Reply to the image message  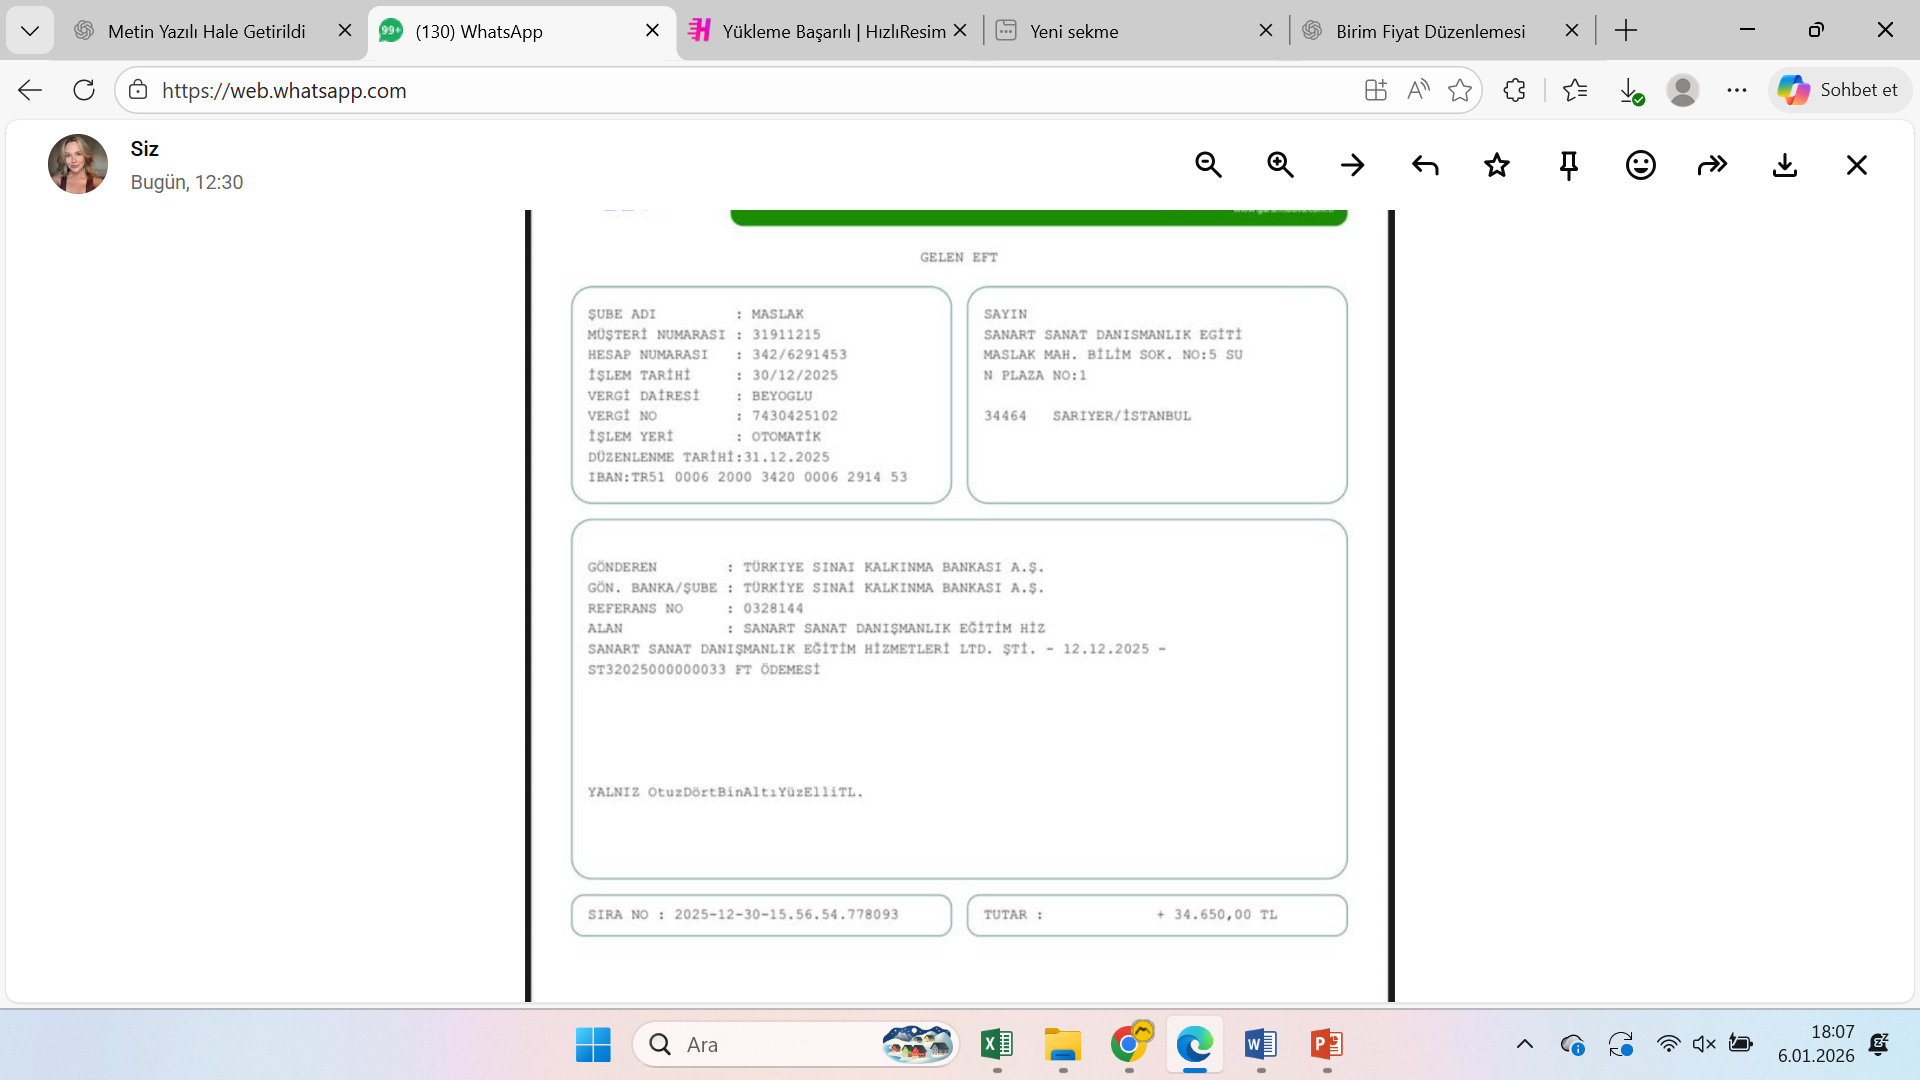coord(1425,165)
